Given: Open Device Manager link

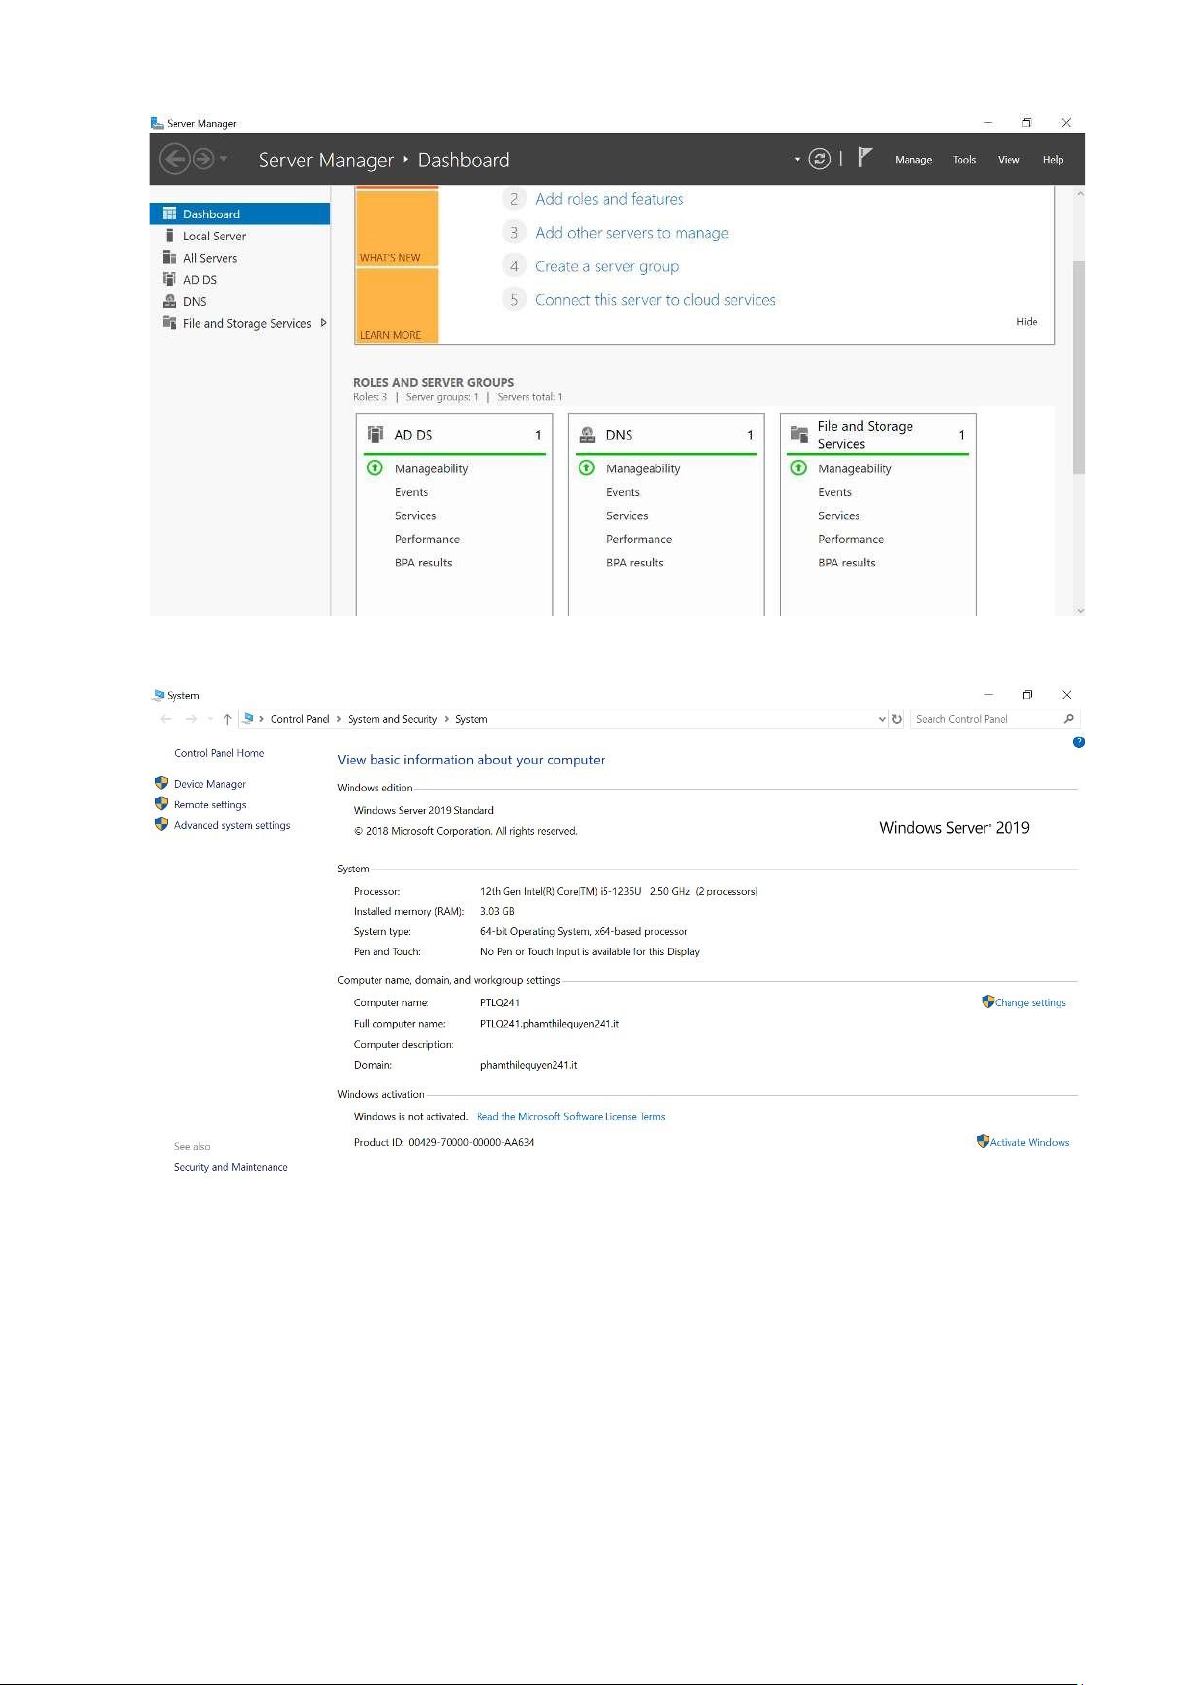Looking at the screenshot, I should [x=210, y=784].
